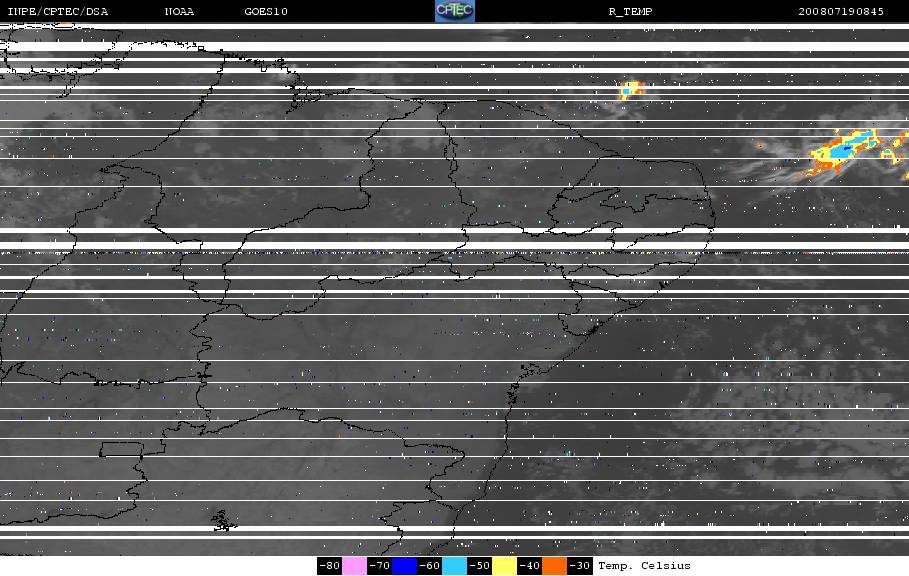909x576 pixels.
Task: Click the -50 legend value
Action: (479, 566)
